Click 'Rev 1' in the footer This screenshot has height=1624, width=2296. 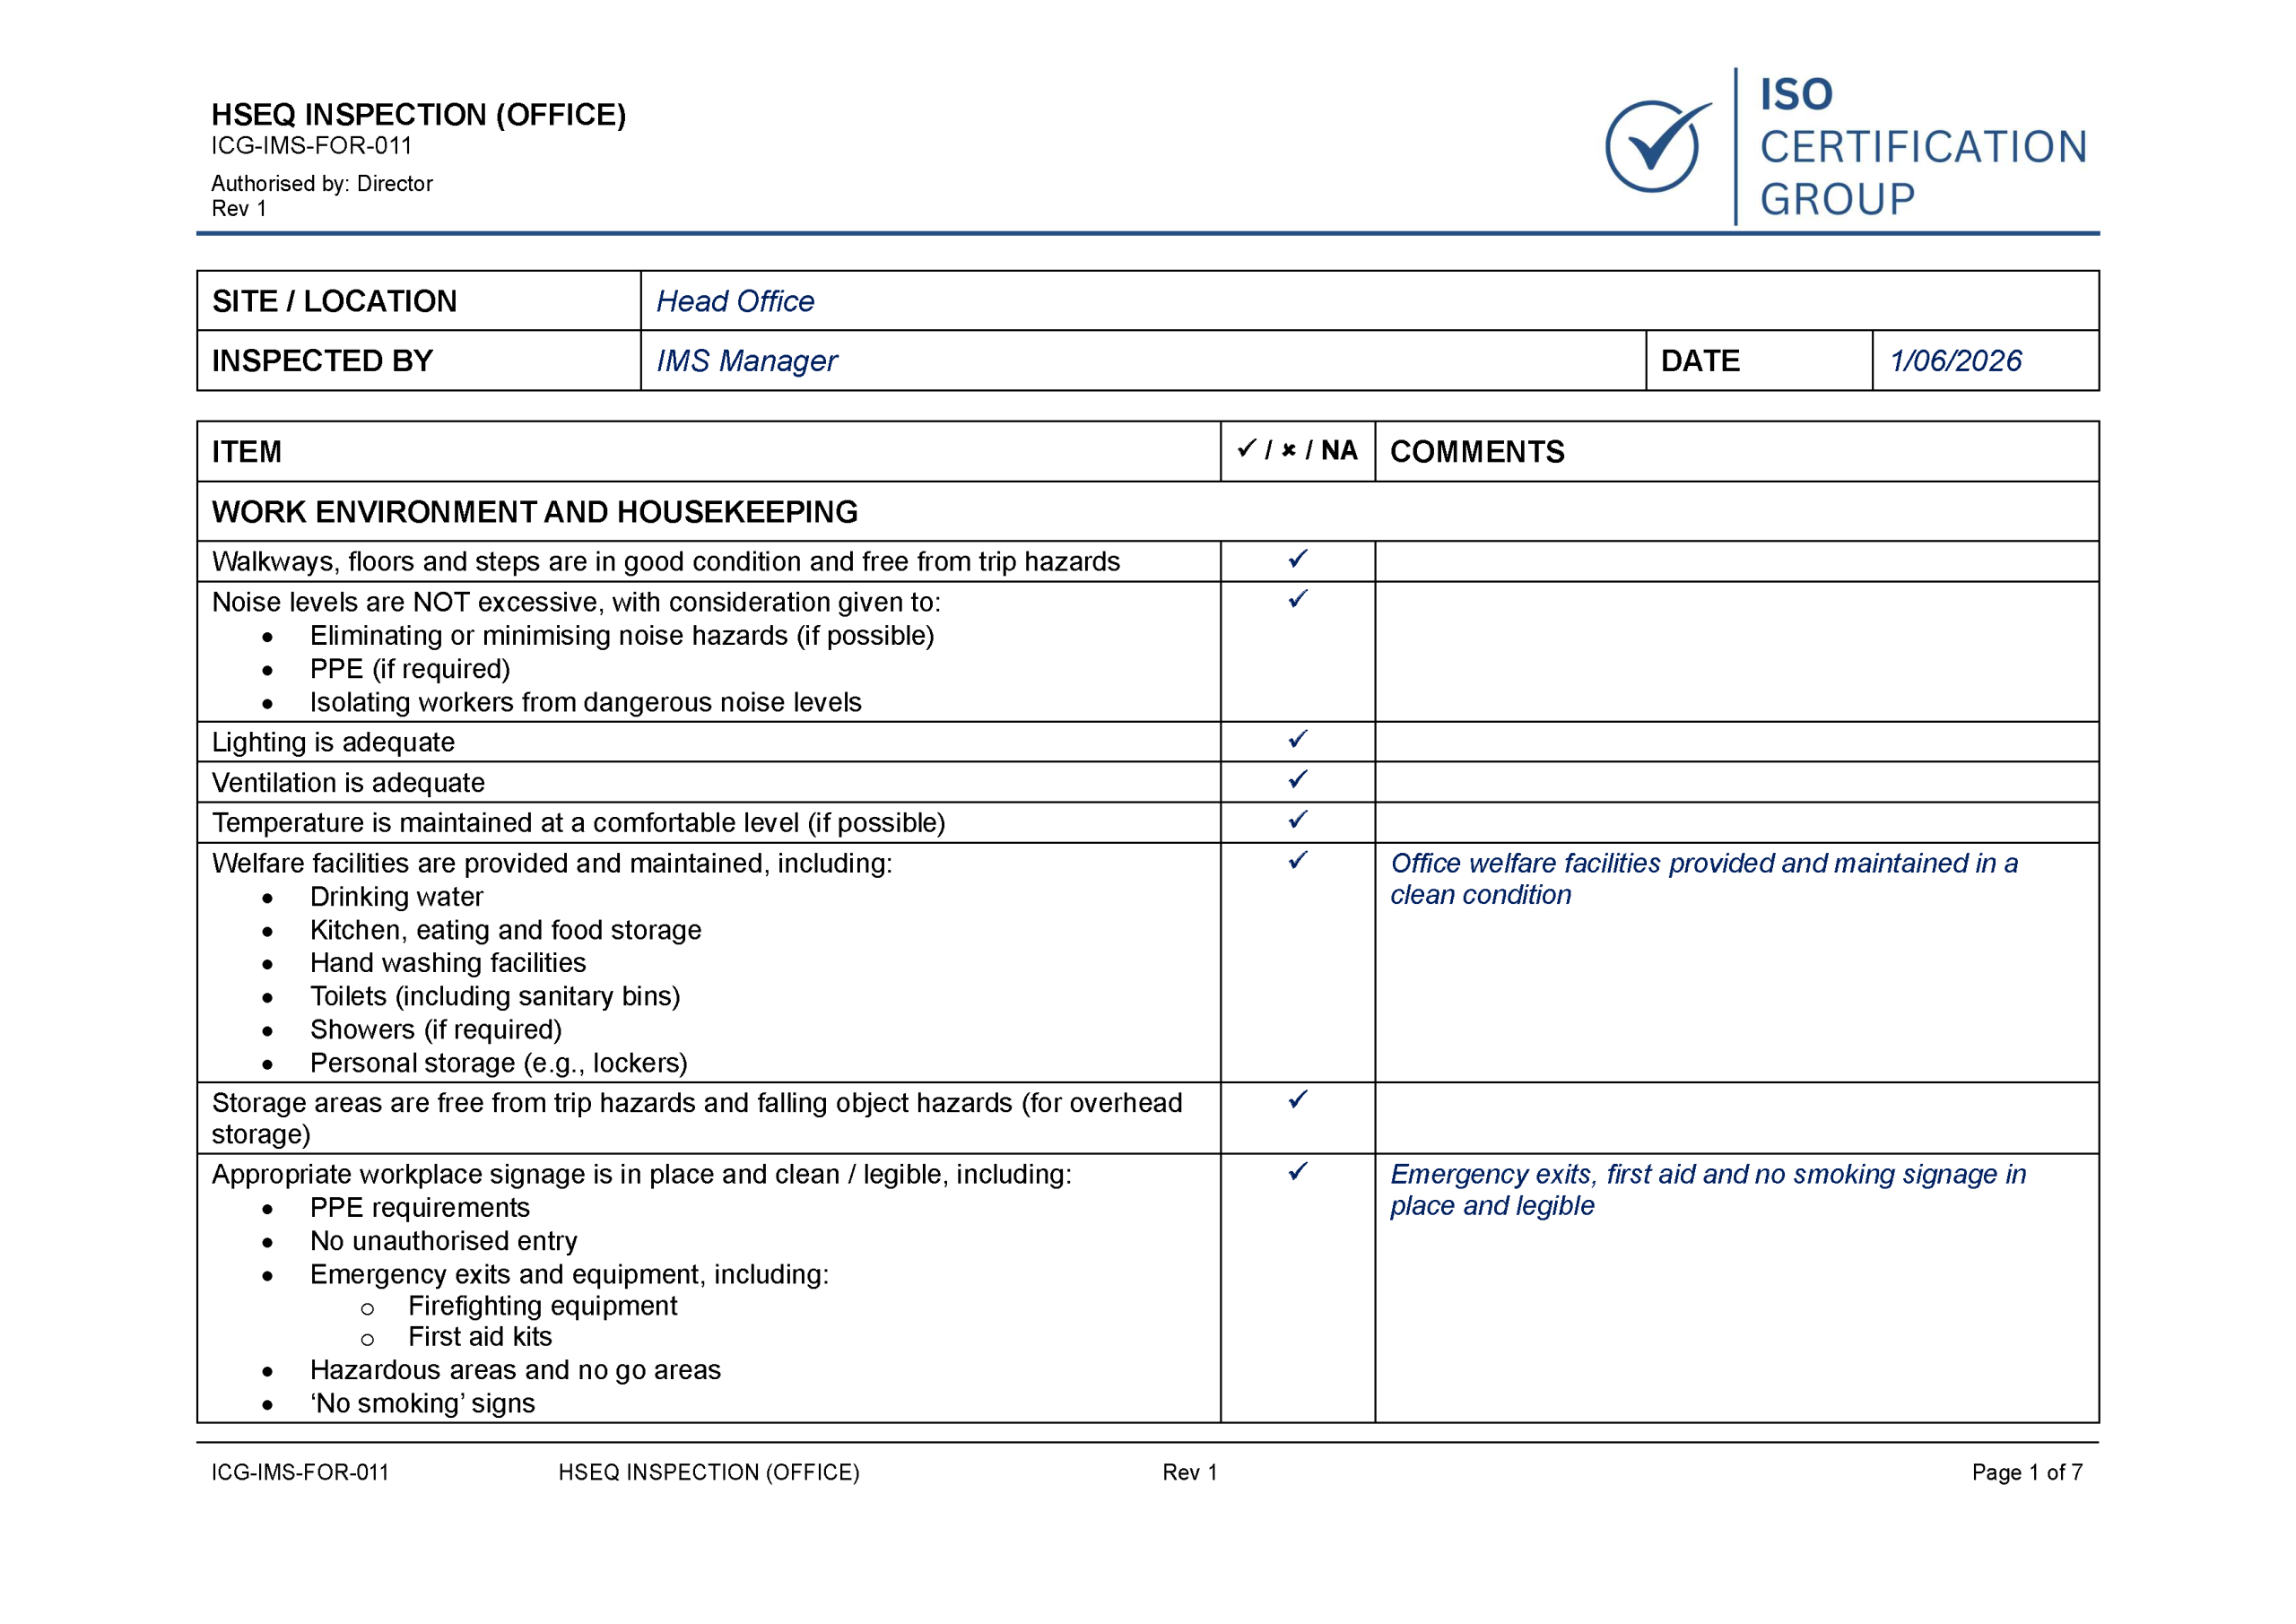(1189, 1472)
